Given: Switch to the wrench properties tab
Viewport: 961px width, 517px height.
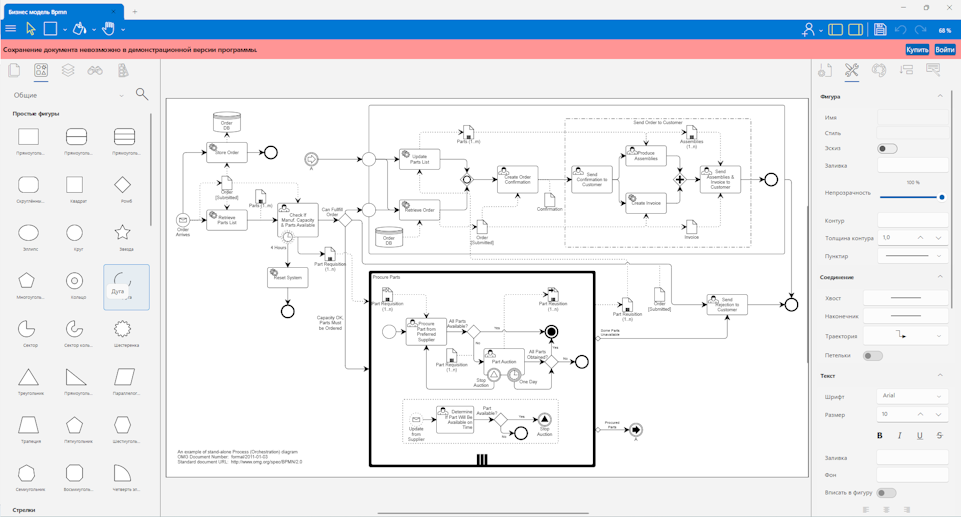Looking at the screenshot, I should 852,71.
